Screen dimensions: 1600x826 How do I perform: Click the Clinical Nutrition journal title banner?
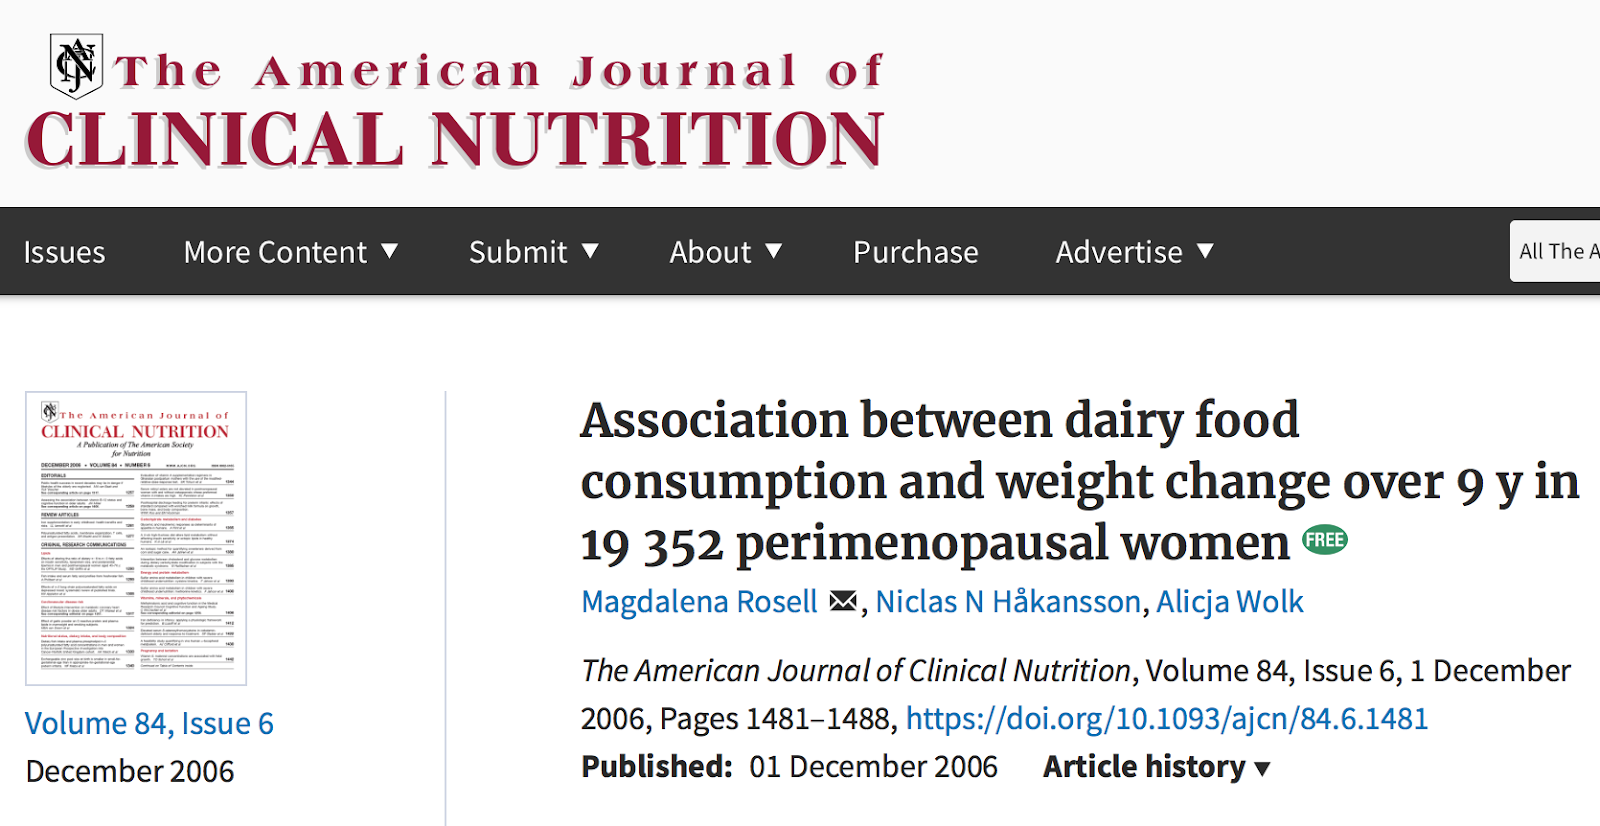455,138
